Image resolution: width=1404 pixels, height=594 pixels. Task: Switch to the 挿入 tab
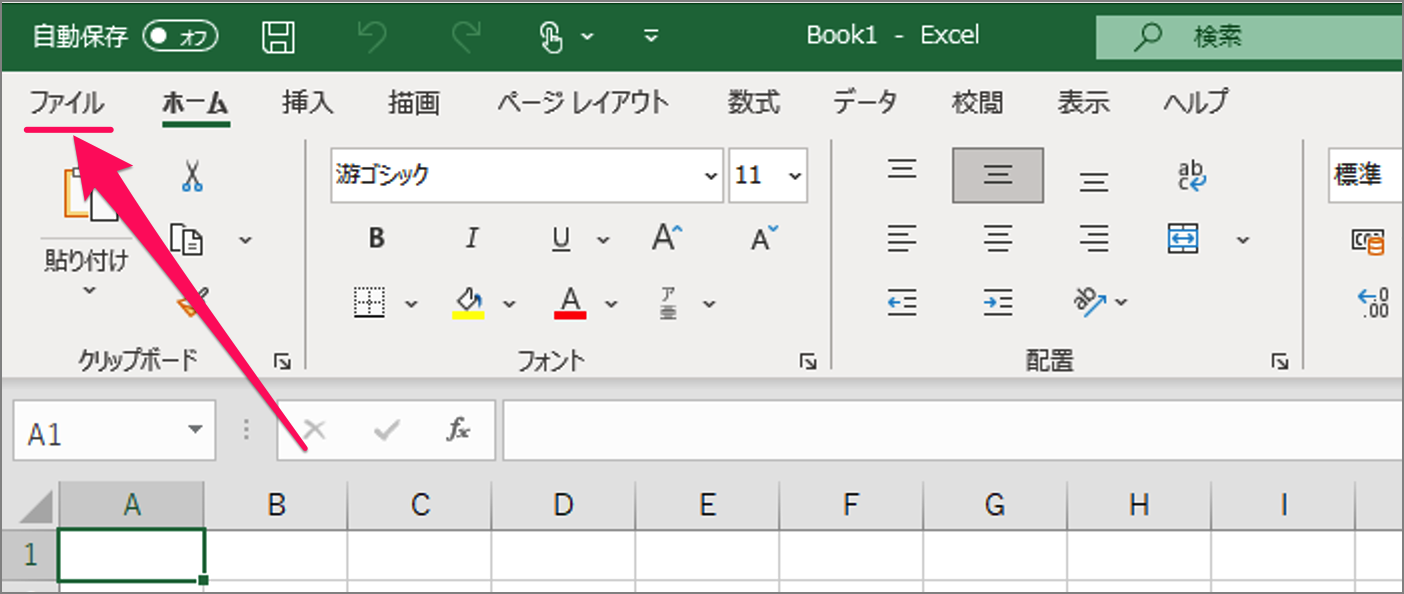(x=307, y=102)
